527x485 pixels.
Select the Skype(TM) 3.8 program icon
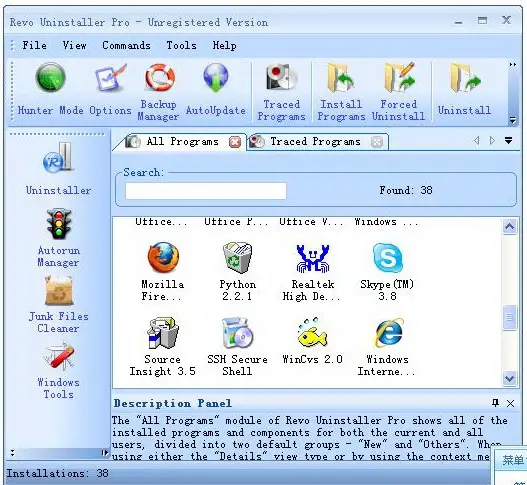tap(387, 271)
